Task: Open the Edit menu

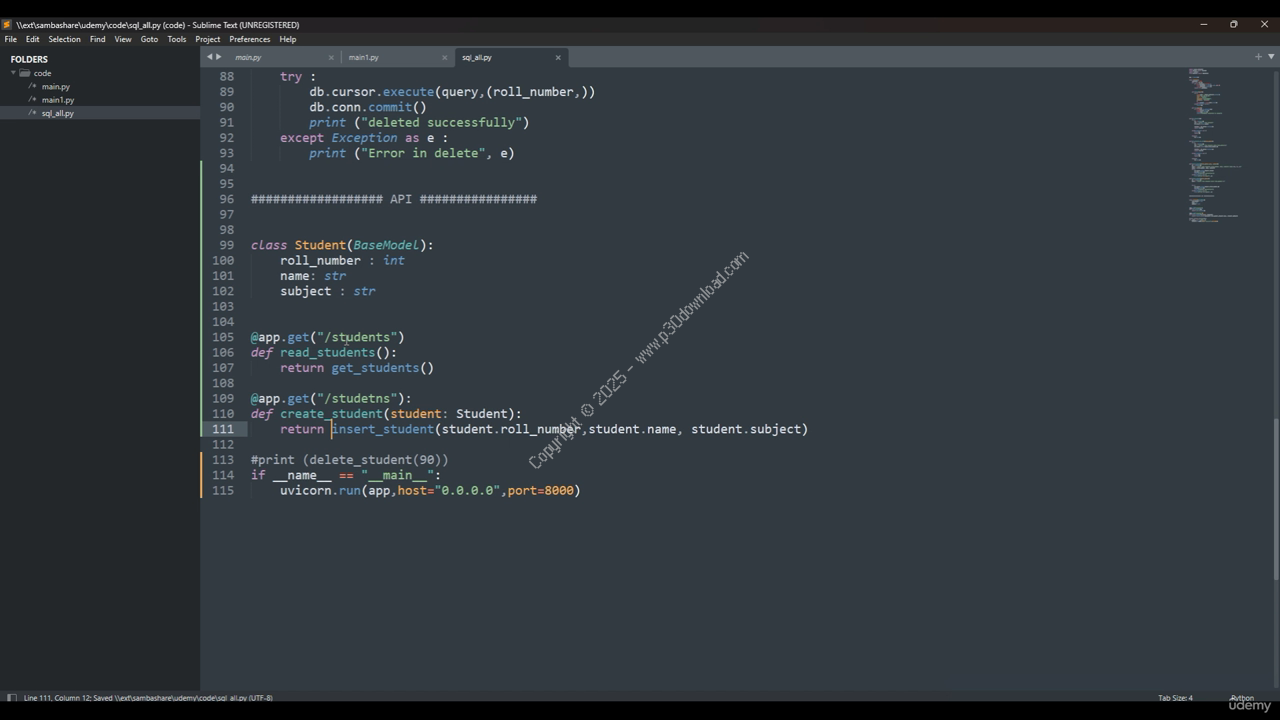Action: coord(33,39)
